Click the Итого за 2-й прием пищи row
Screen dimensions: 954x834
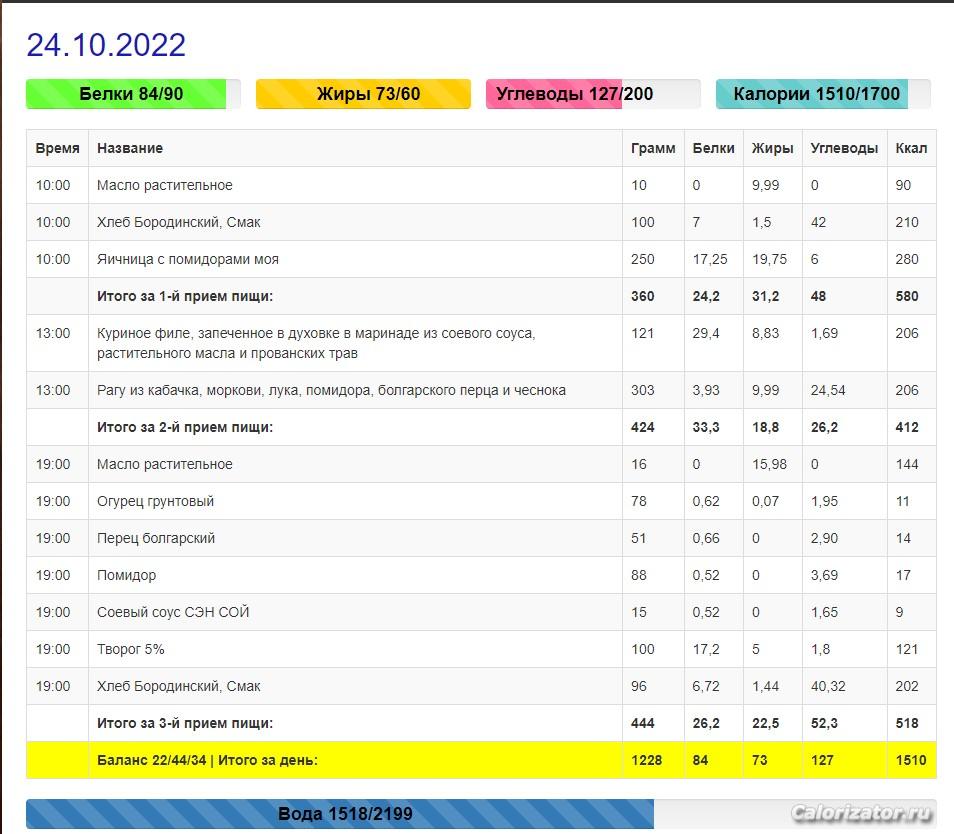(185, 427)
